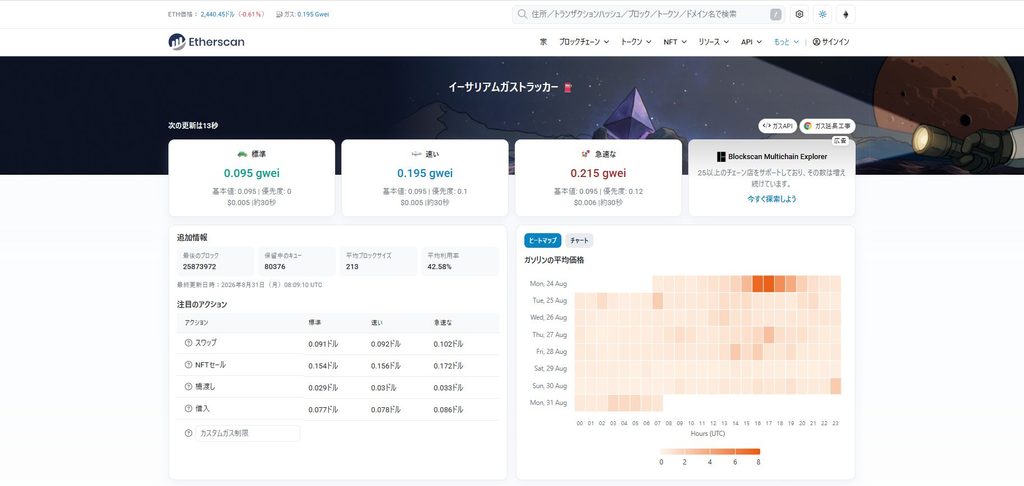
Task: Open the API menu
Action: 751,42
